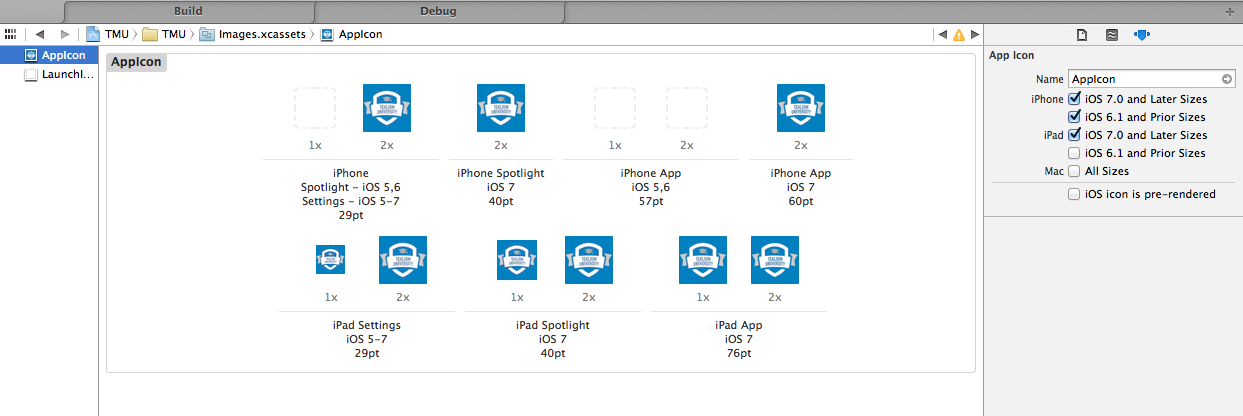Select empty 1x slot for iPhone App 57pt
Viewport: 1243px width, 416px height.
pyautogui.click(x=615, y=108)
